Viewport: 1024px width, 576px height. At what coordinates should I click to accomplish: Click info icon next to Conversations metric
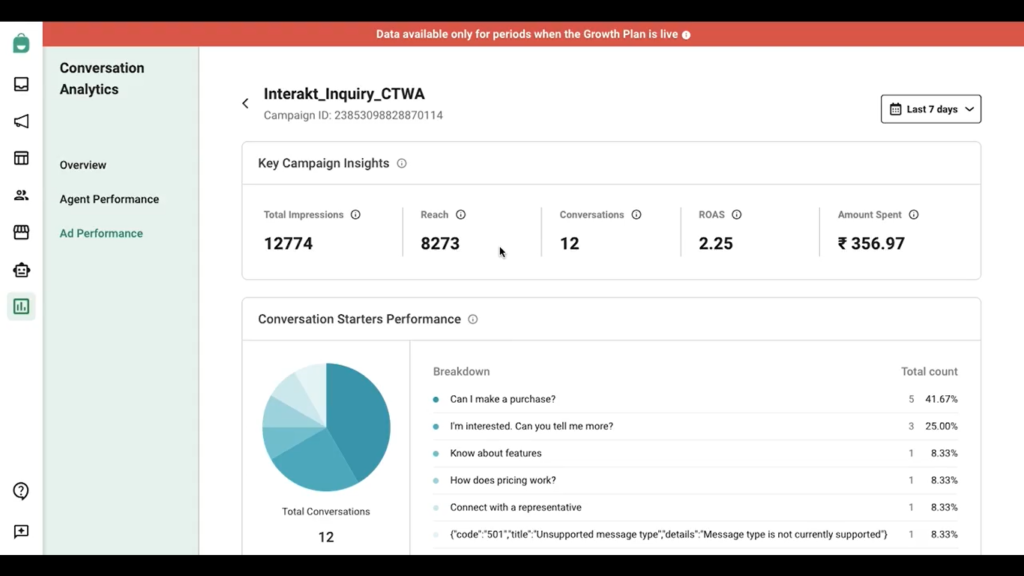(x=636, y=215)
